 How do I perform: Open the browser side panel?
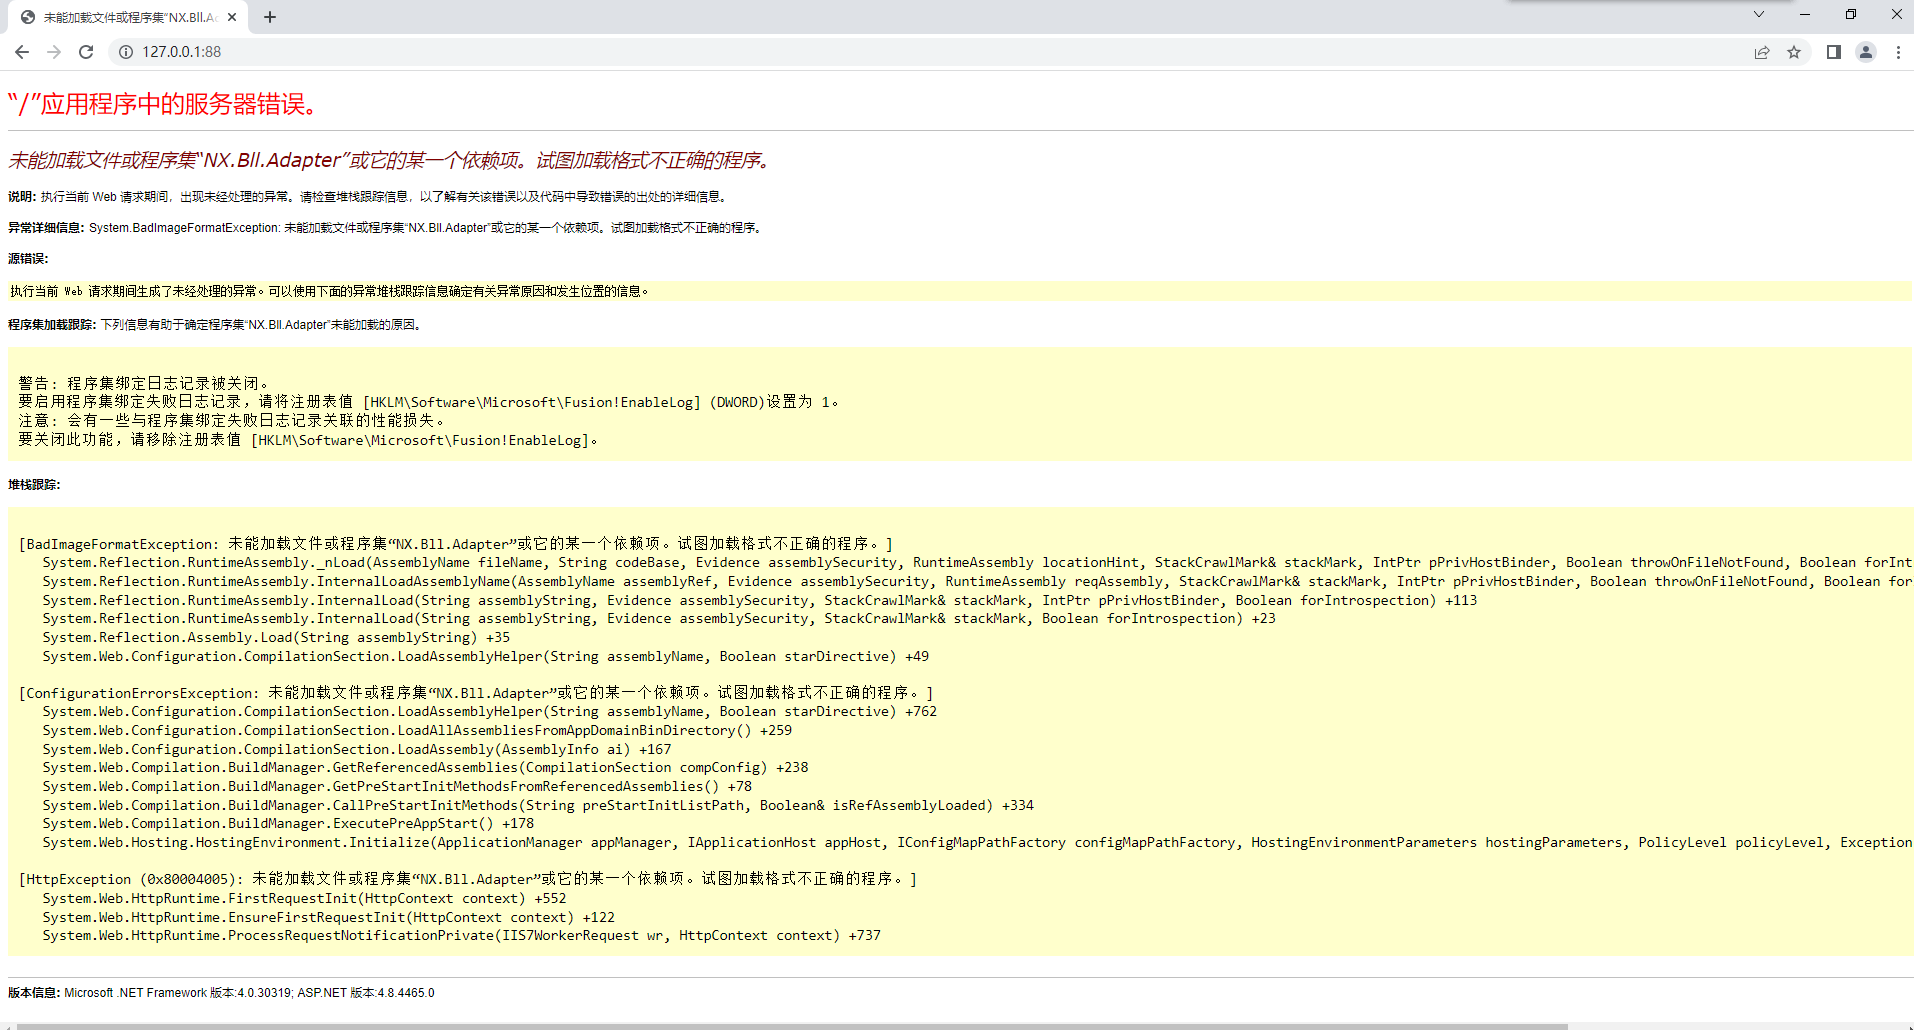click(1834, 52)
